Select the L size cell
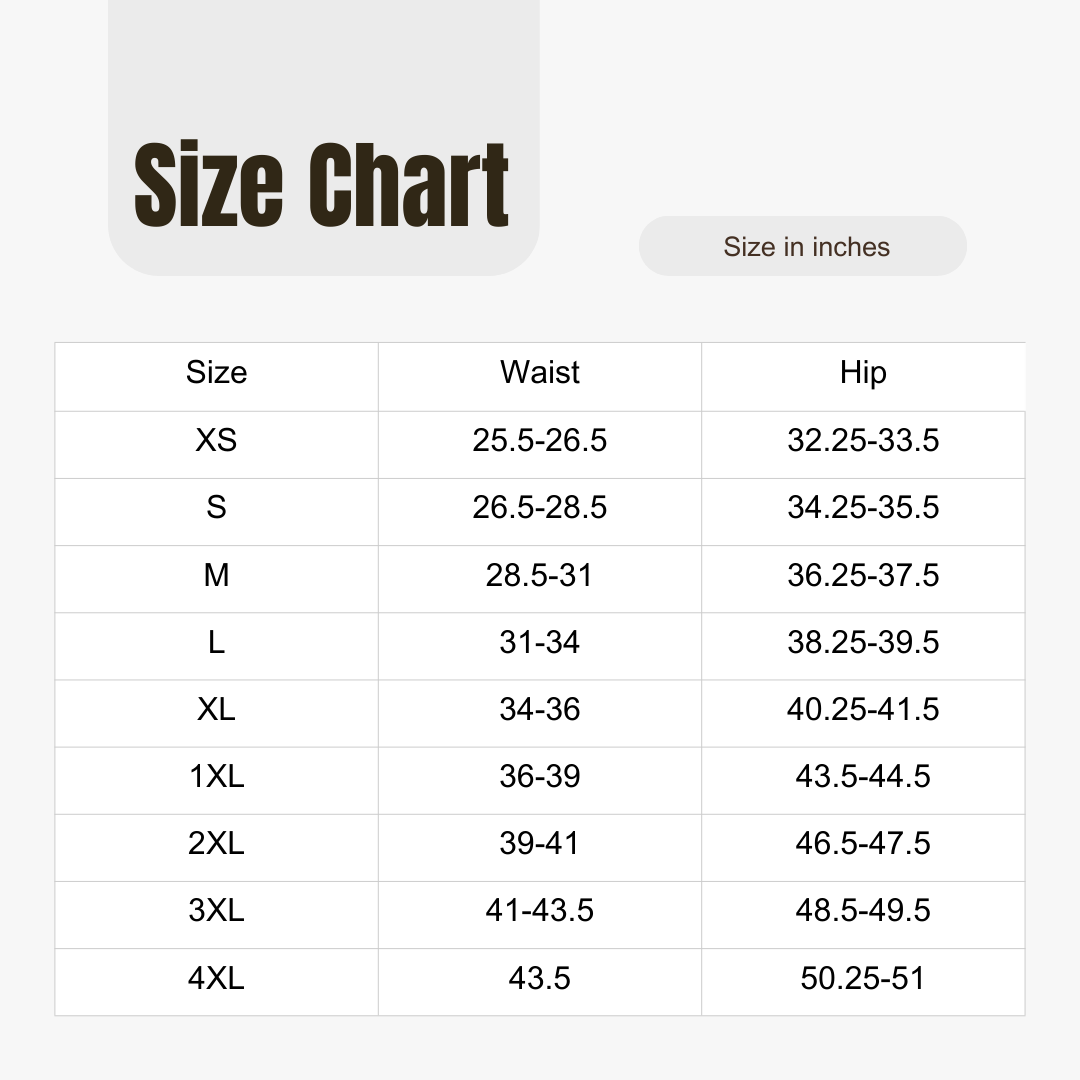1080x1080 pixels. [216, 643]
